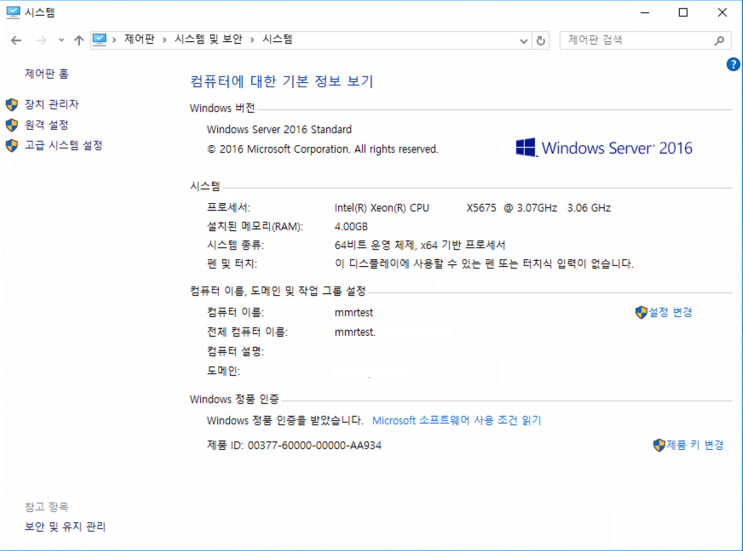Close the 시스템 window
The image size is (743, 551).
[722, 13]
